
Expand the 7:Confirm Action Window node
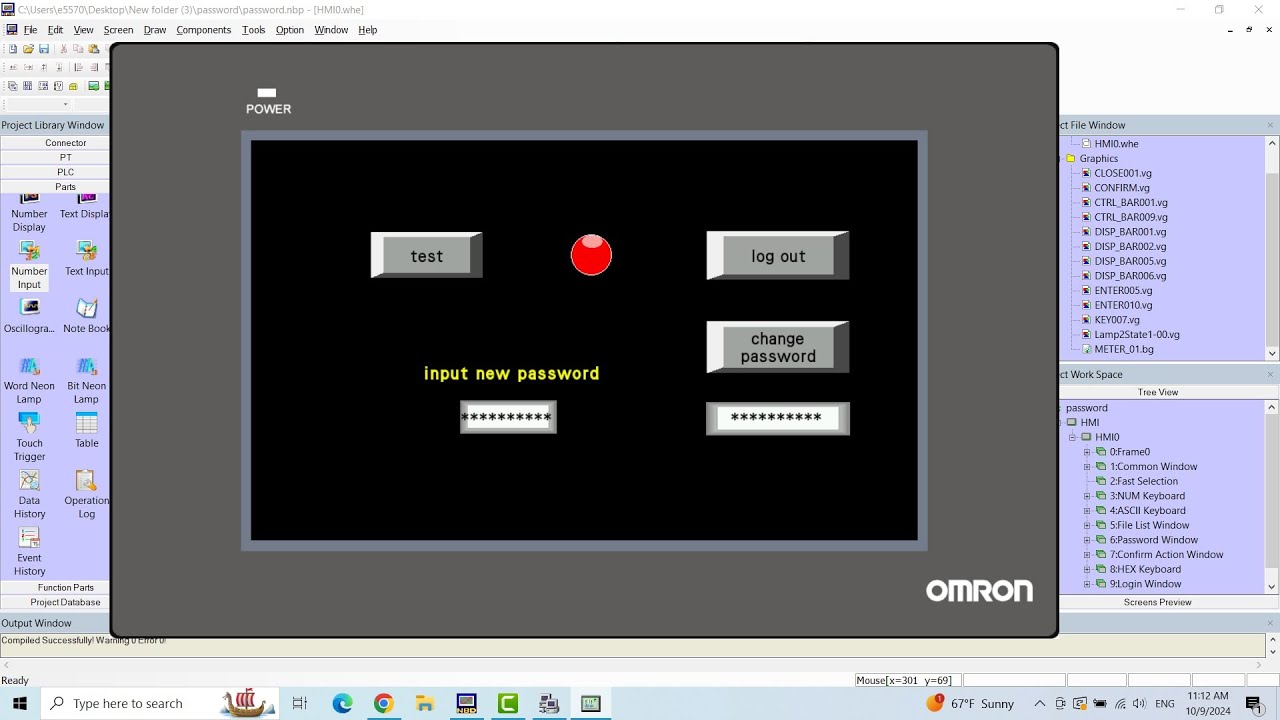click(x=1087, y=555)
